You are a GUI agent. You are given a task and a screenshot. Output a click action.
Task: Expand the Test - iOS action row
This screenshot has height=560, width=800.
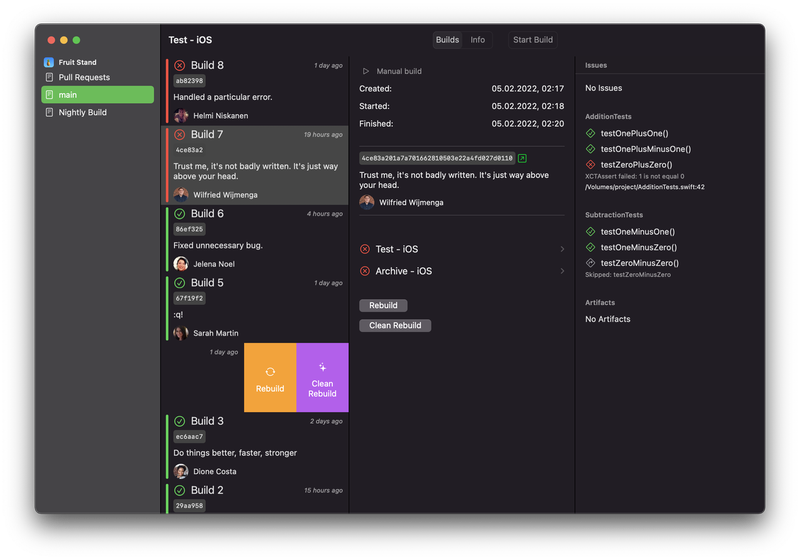[x=462, y=249]
